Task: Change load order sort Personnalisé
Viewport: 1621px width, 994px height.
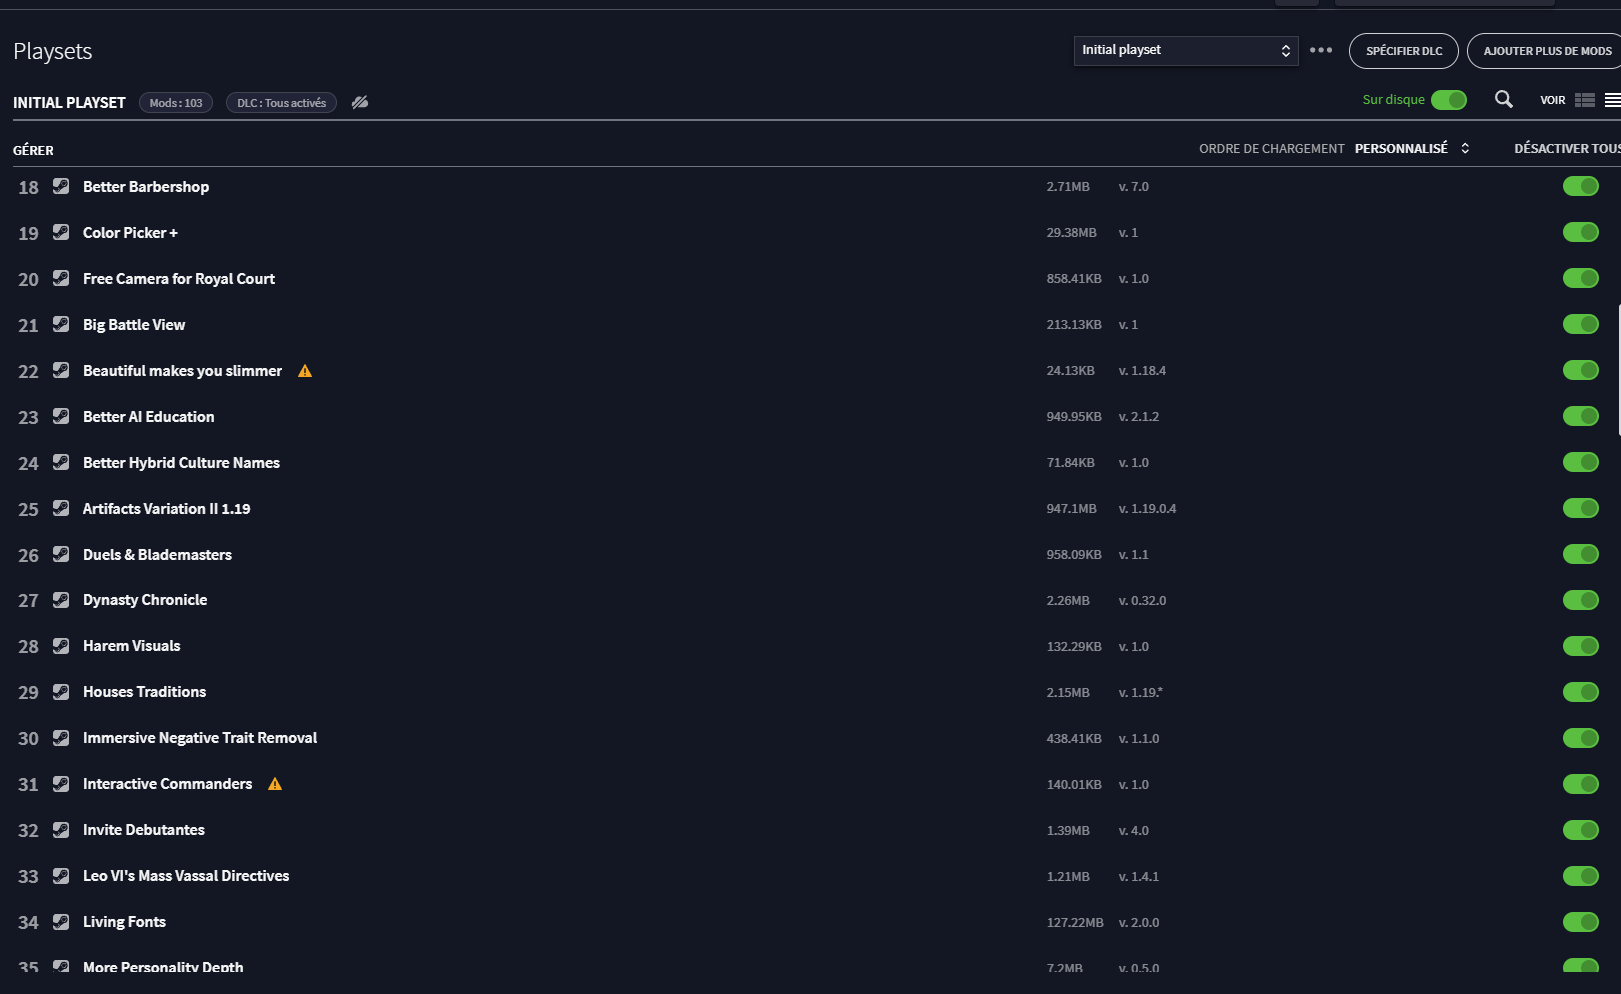Action: [x=1411, y=148]
